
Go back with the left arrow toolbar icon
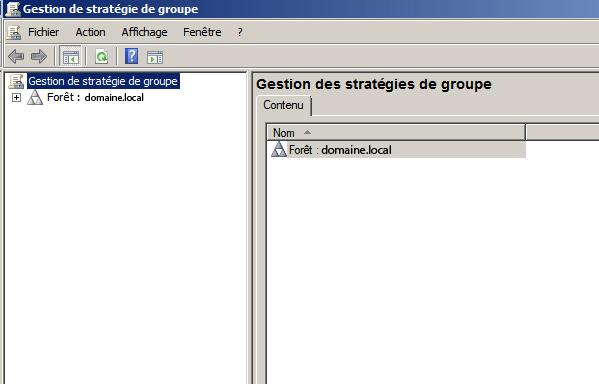pyautogui.click(x=16, y=57)
